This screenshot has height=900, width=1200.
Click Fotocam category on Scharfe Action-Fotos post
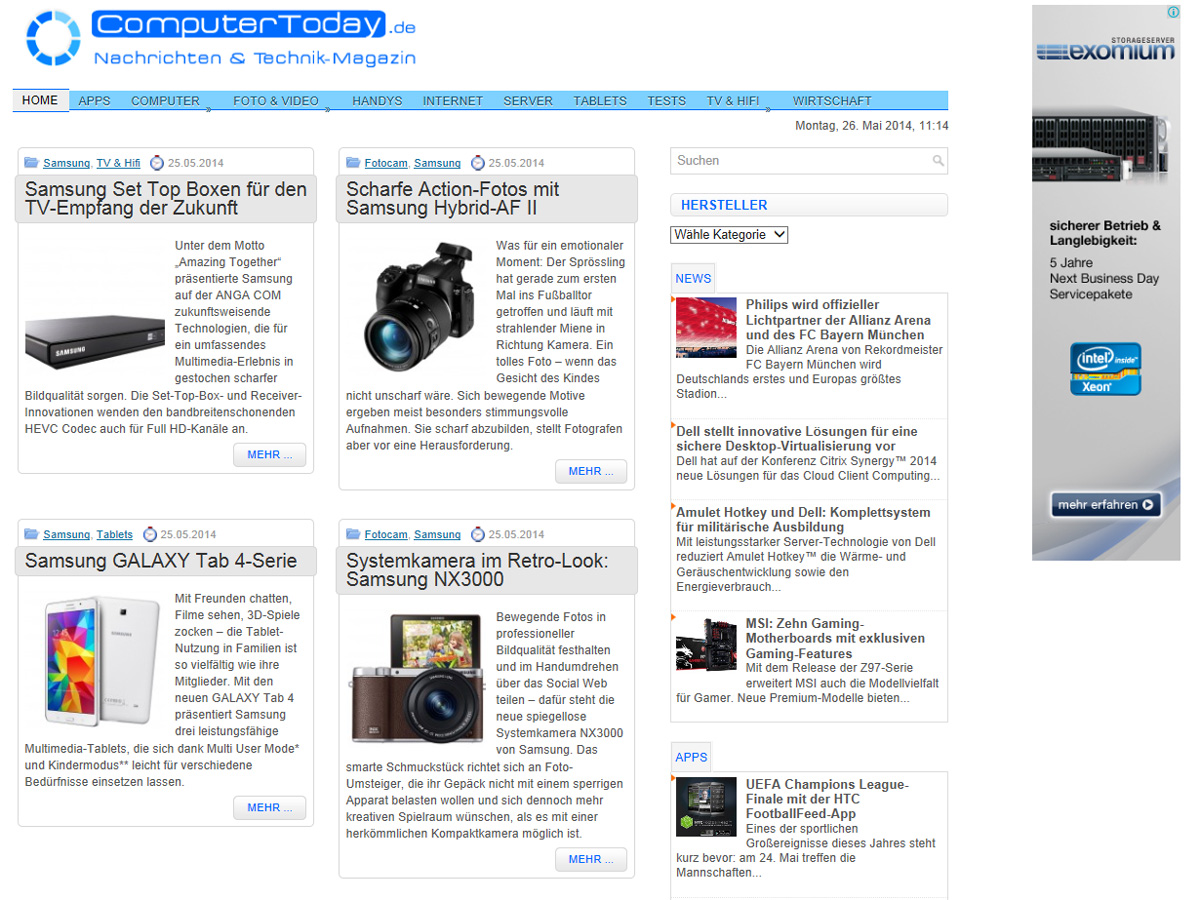coord(386,163)
